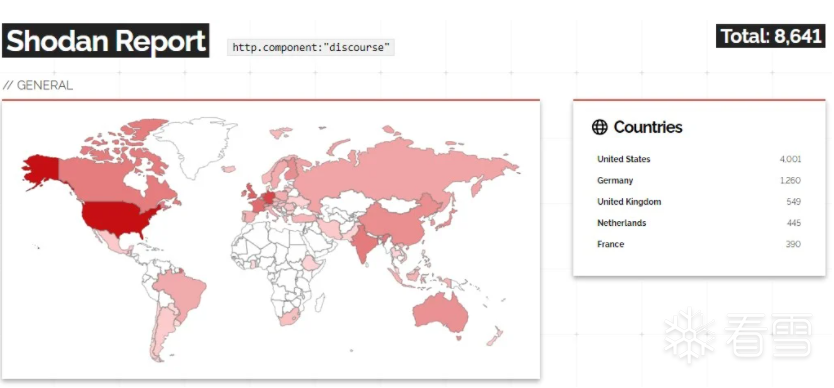Click the Total: 8,641 badge

coord(770,36)
